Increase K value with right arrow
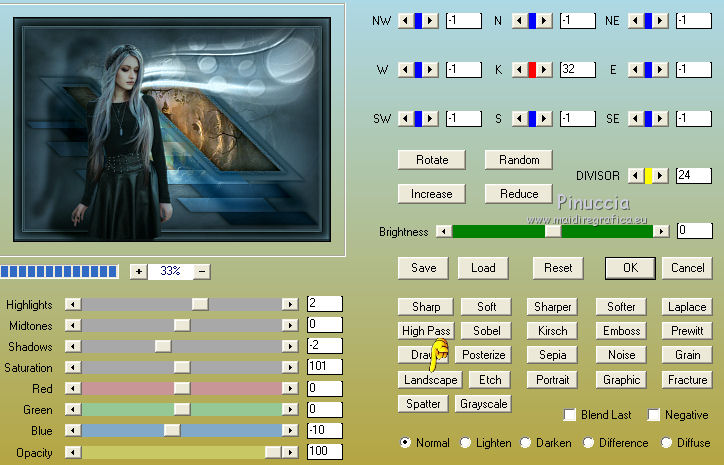This screenshot has width=724, height=465. (x=544, y=69)
